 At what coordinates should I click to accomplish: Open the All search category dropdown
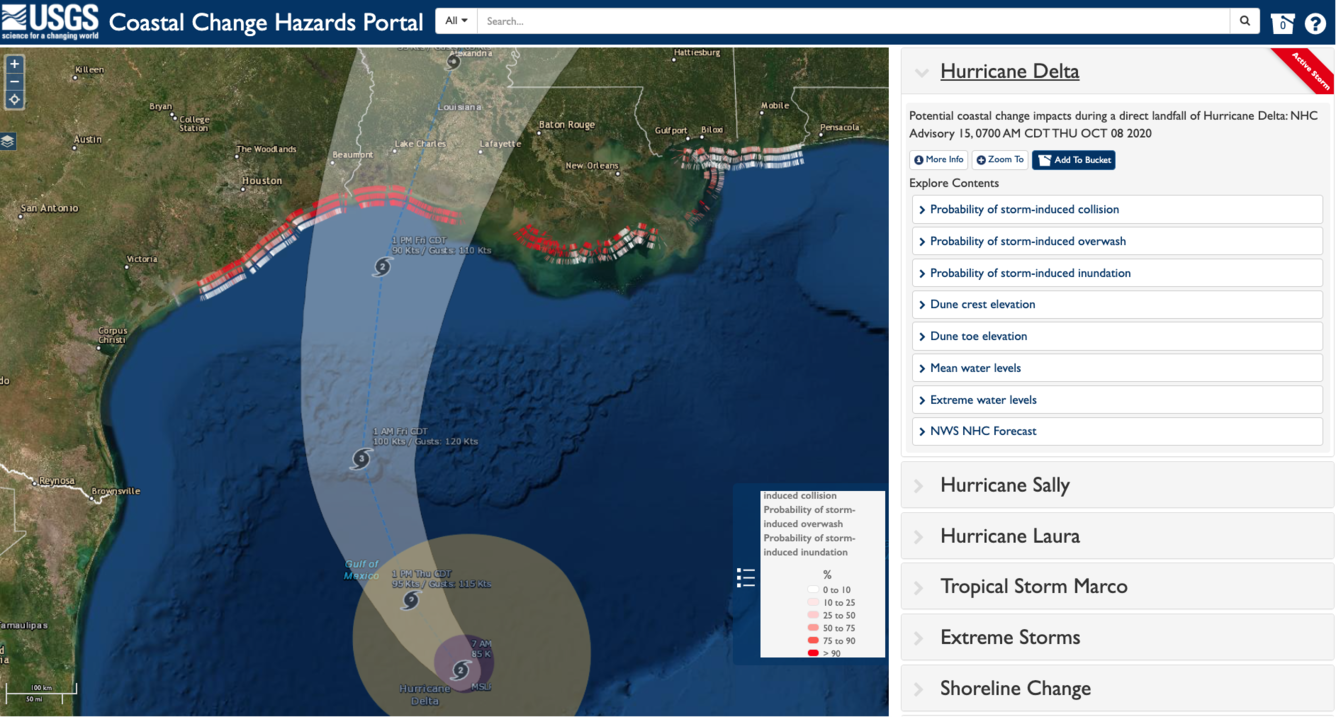pos(457,21)
